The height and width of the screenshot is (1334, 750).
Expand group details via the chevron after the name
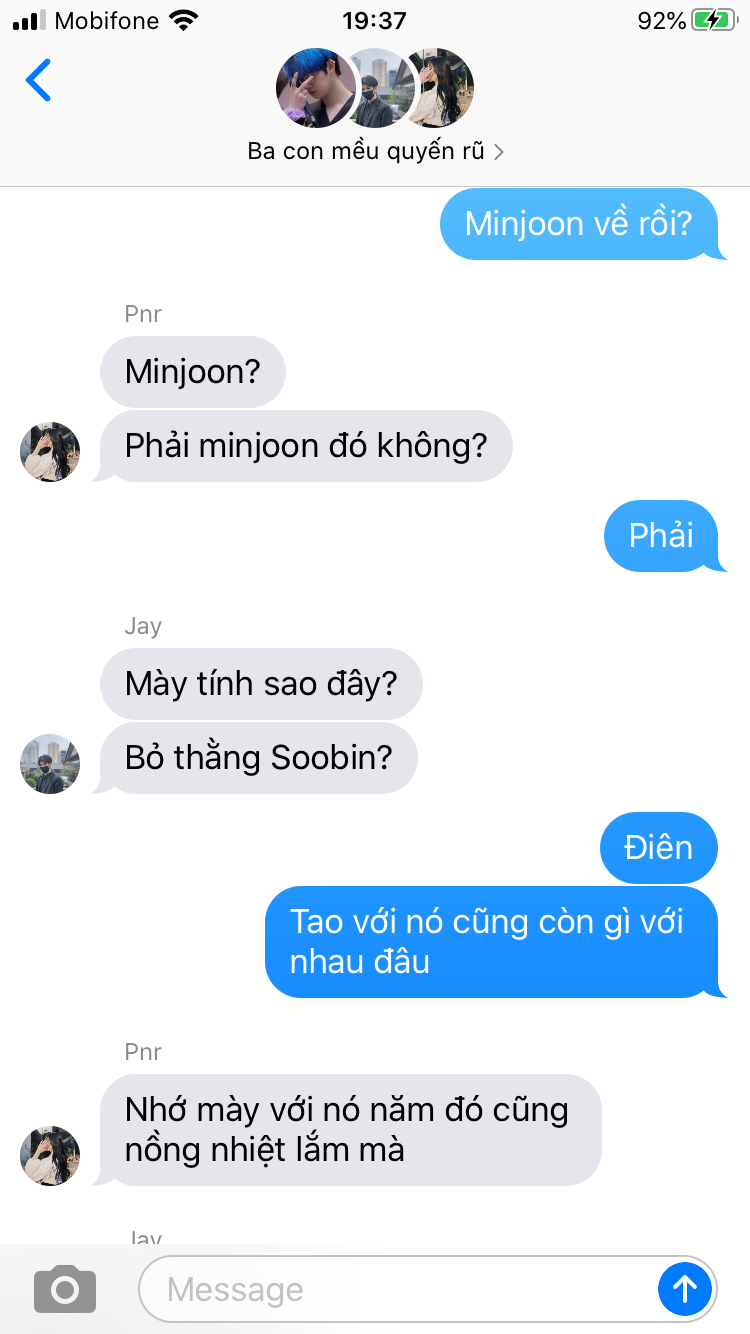pos(499,152)
